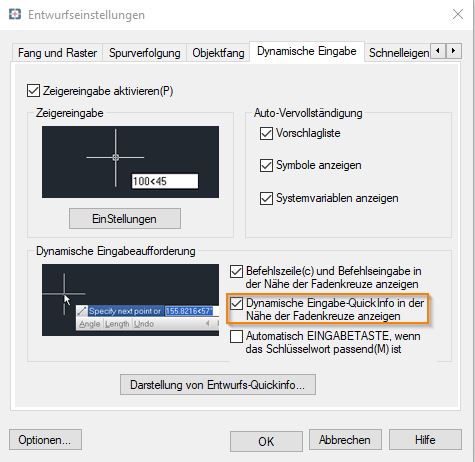
Task: Open the Schnelleigenschaften tab
Action: 399,53
